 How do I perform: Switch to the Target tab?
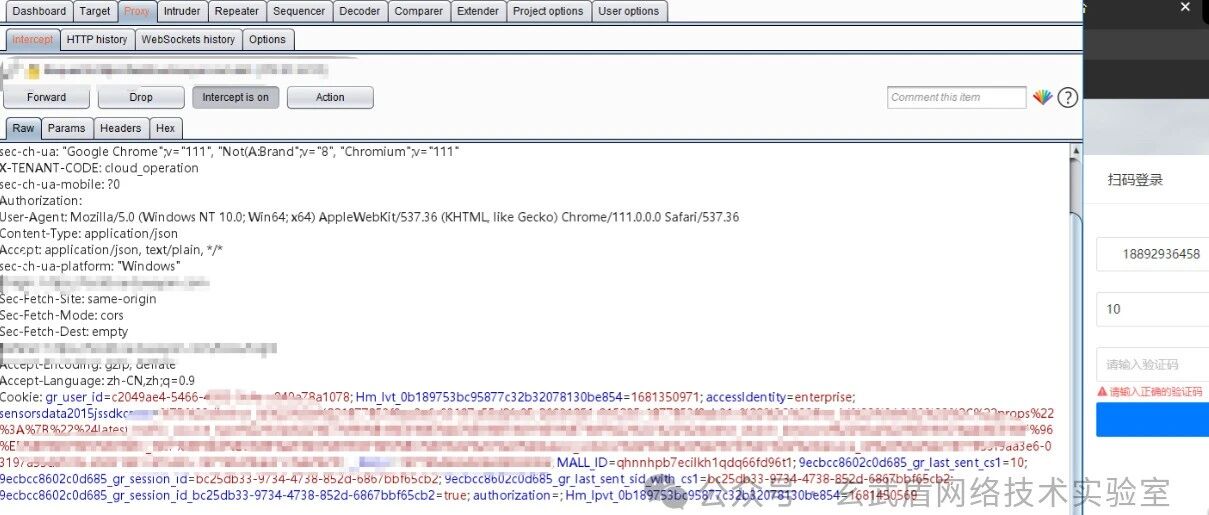tap(95, 11)
